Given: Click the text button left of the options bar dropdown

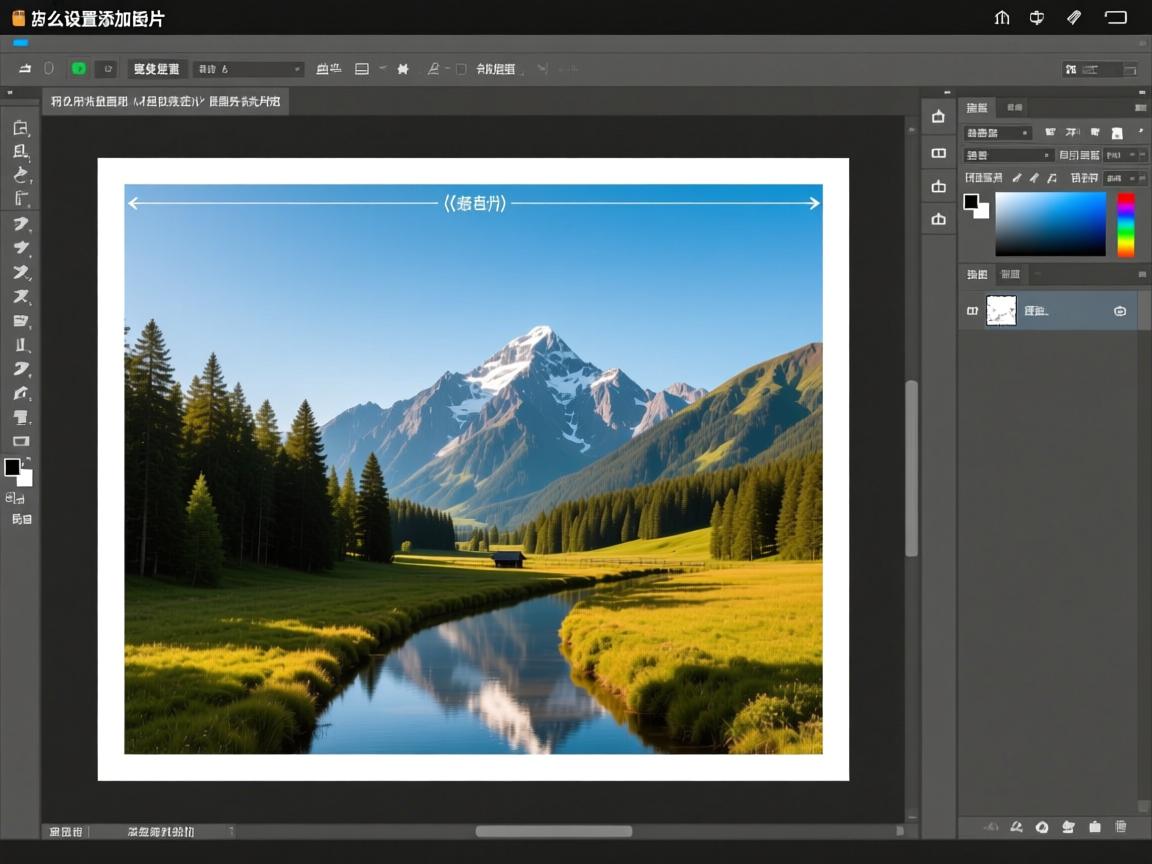Looking at the screenshot, I should tap(157, 69).
